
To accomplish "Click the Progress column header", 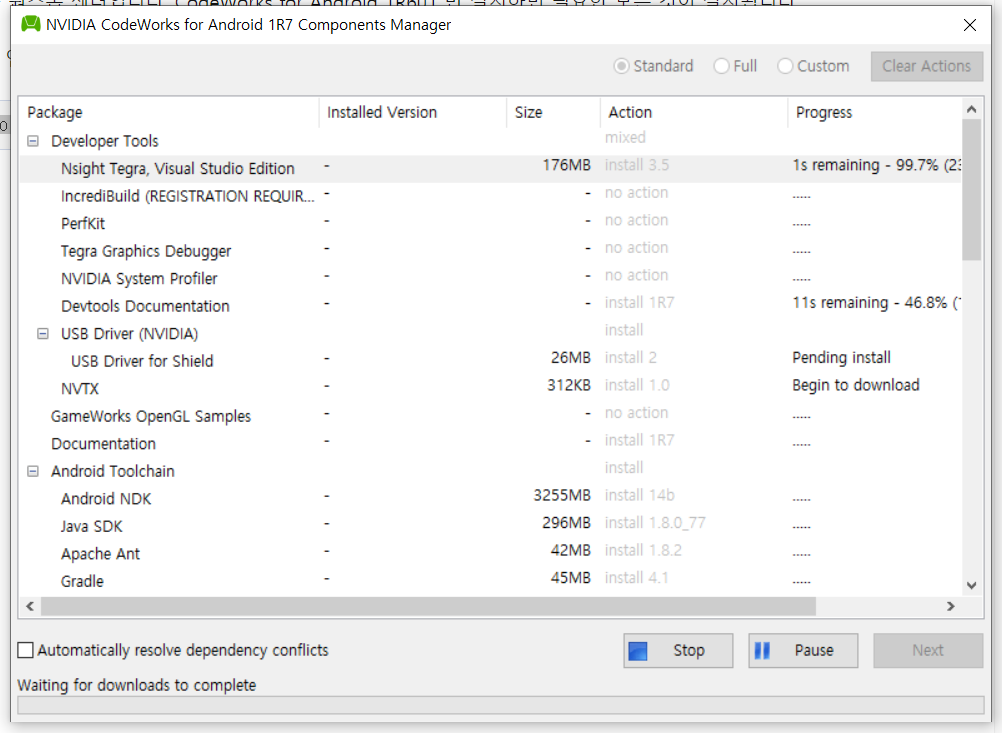I will [x=874, y=112].
